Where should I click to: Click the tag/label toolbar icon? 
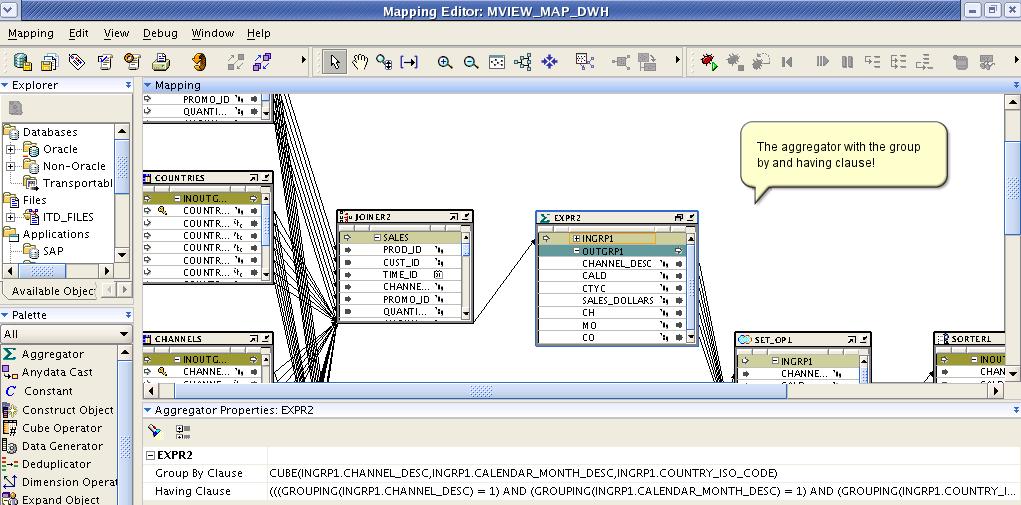[x=77, y=62]
